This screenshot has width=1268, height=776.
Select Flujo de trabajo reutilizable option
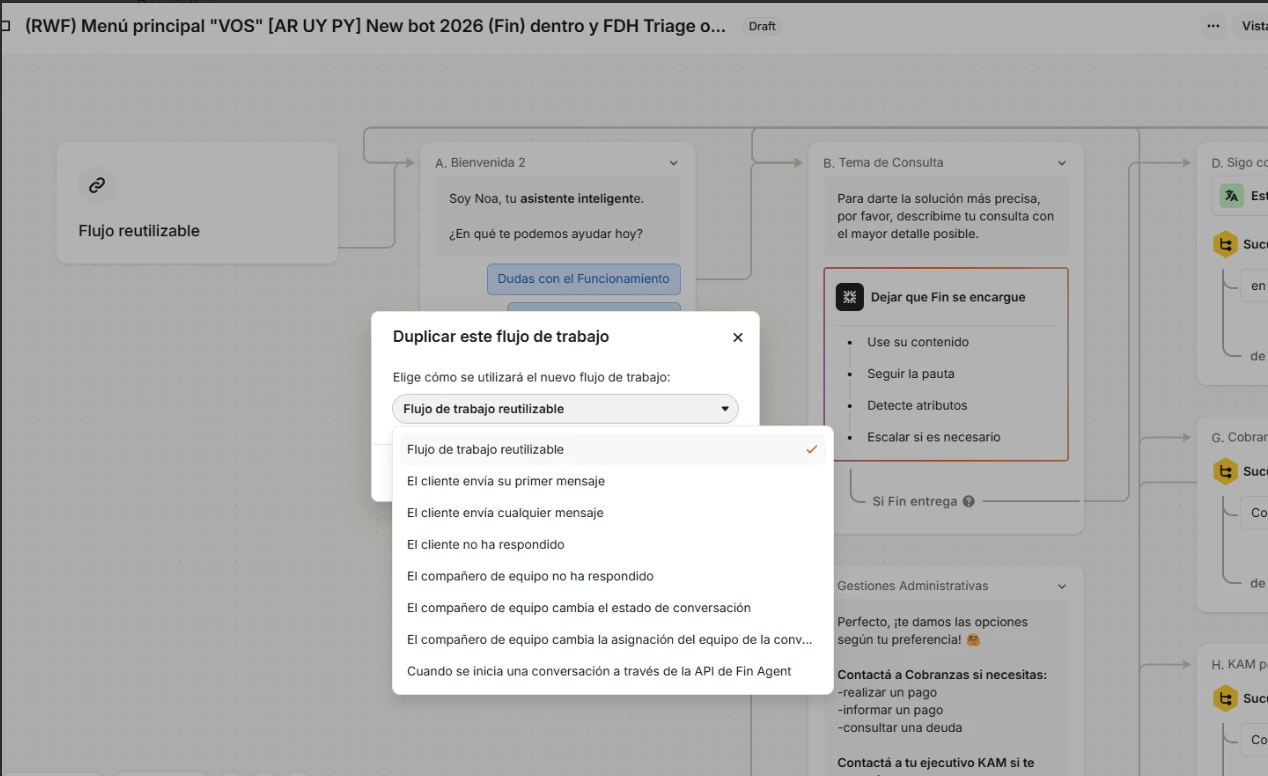[x=613, y=450]
